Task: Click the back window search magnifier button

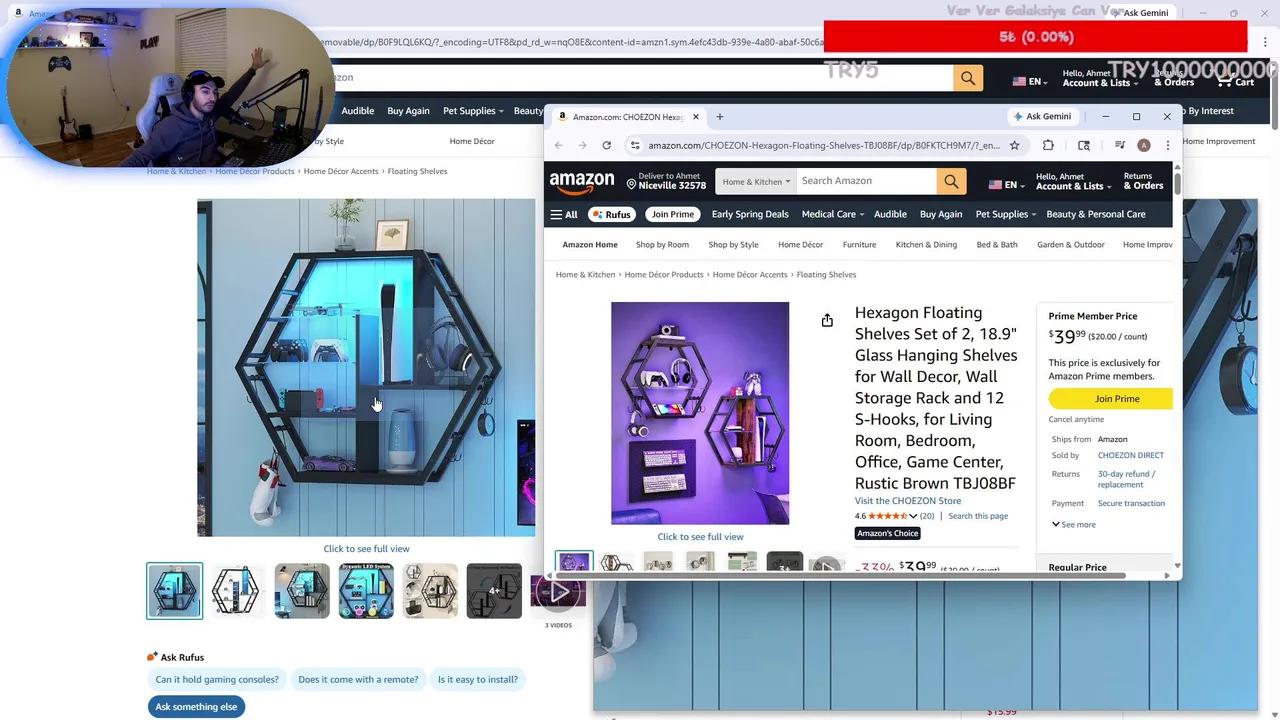Action: point(968,77)
